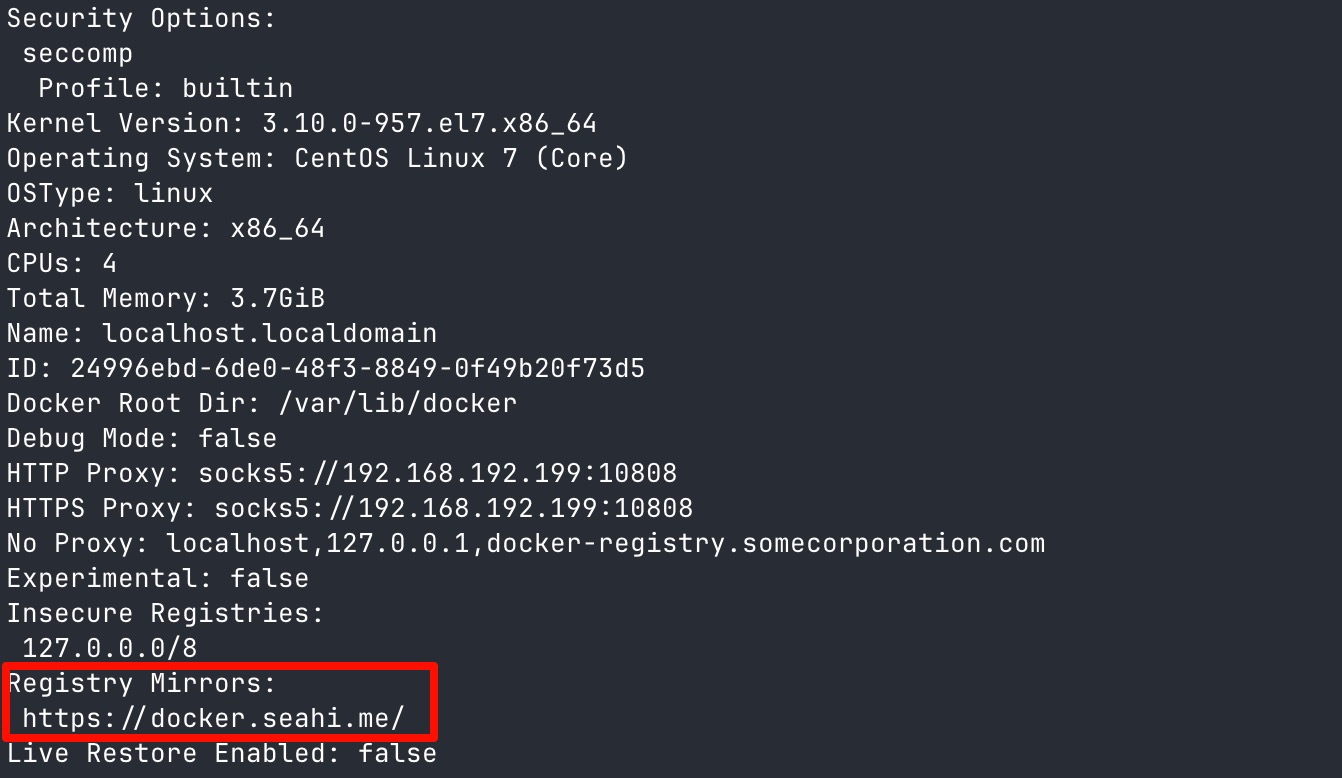The width and height of the screenshot is (1342, 778).
Task: Click the 127.0.0.0/8 insecure registry entry
Action: pos(110,648)
